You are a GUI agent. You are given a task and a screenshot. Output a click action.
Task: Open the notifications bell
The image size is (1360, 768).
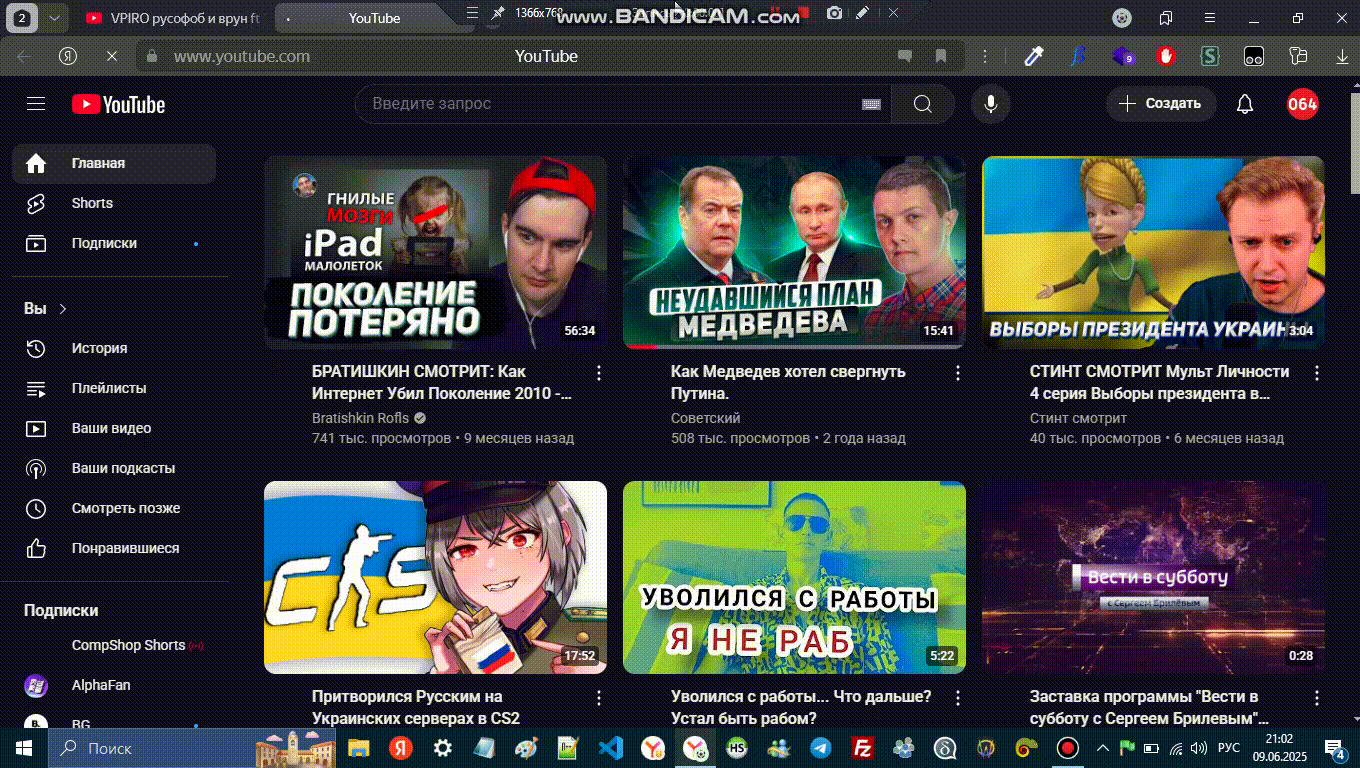1245,104
